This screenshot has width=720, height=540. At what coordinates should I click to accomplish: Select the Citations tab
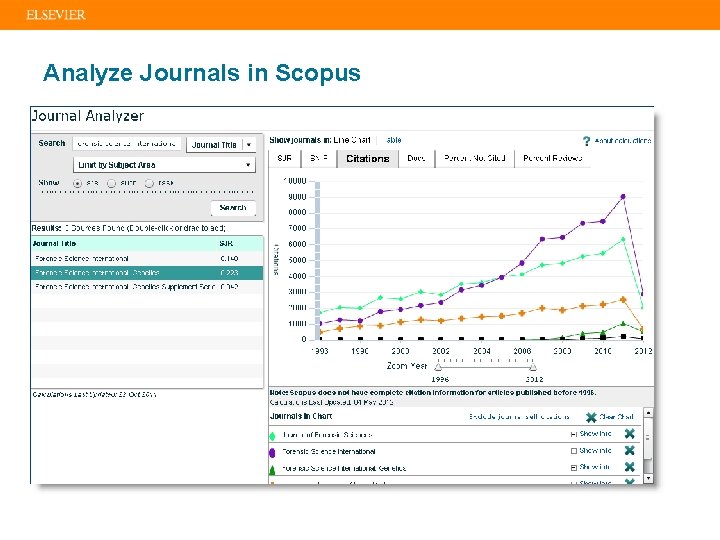click(367, 159)
